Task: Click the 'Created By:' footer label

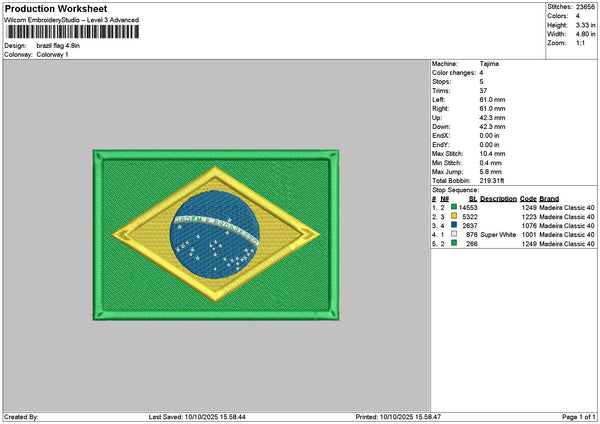Action: tap(21, 417)
